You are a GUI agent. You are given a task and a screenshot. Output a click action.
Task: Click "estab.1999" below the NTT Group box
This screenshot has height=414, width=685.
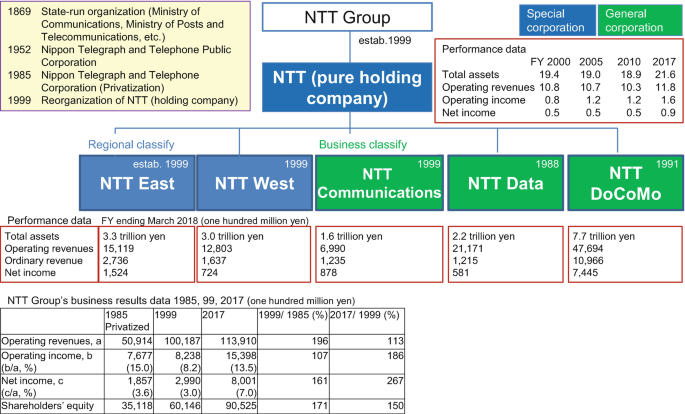385,41
